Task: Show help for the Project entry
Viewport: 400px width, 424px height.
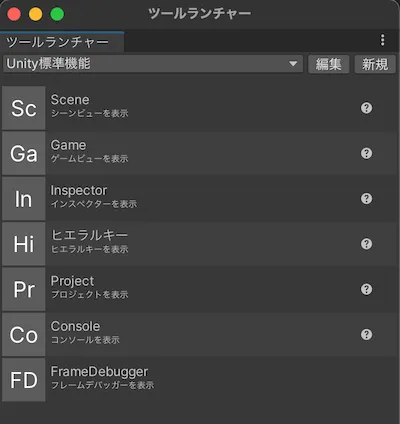Action: [x=366, y=289]
